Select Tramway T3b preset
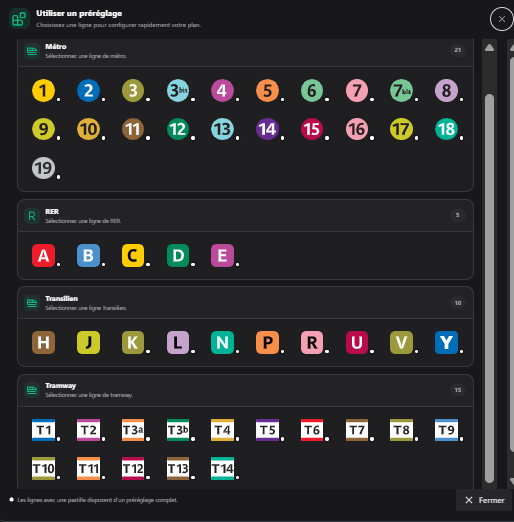Viewport: 514px width, 522px height. 178,430
